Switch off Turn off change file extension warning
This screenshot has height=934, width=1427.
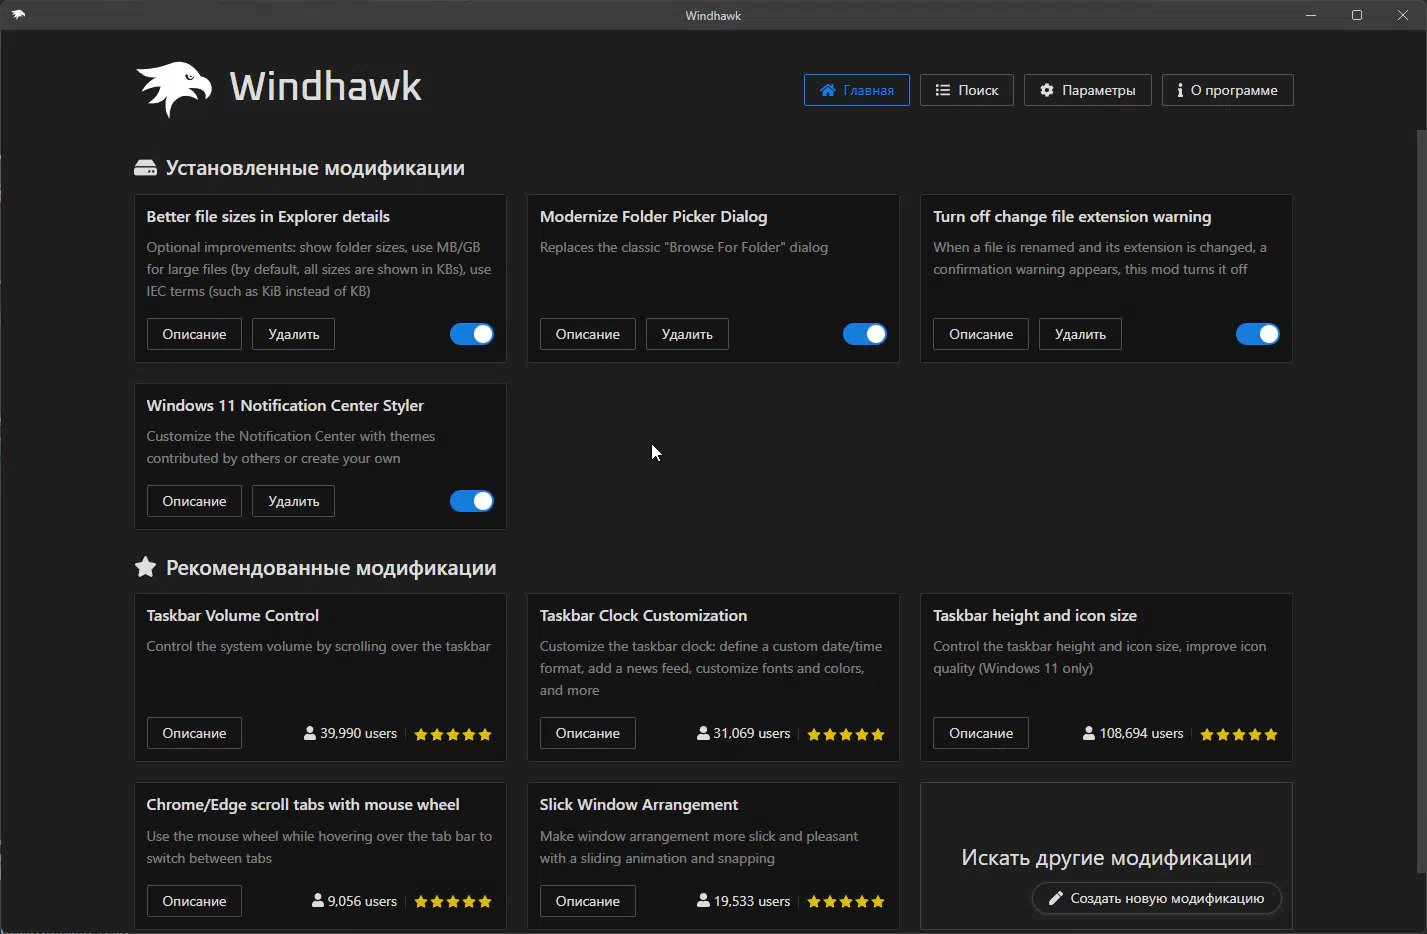[x=1258, y=334]
